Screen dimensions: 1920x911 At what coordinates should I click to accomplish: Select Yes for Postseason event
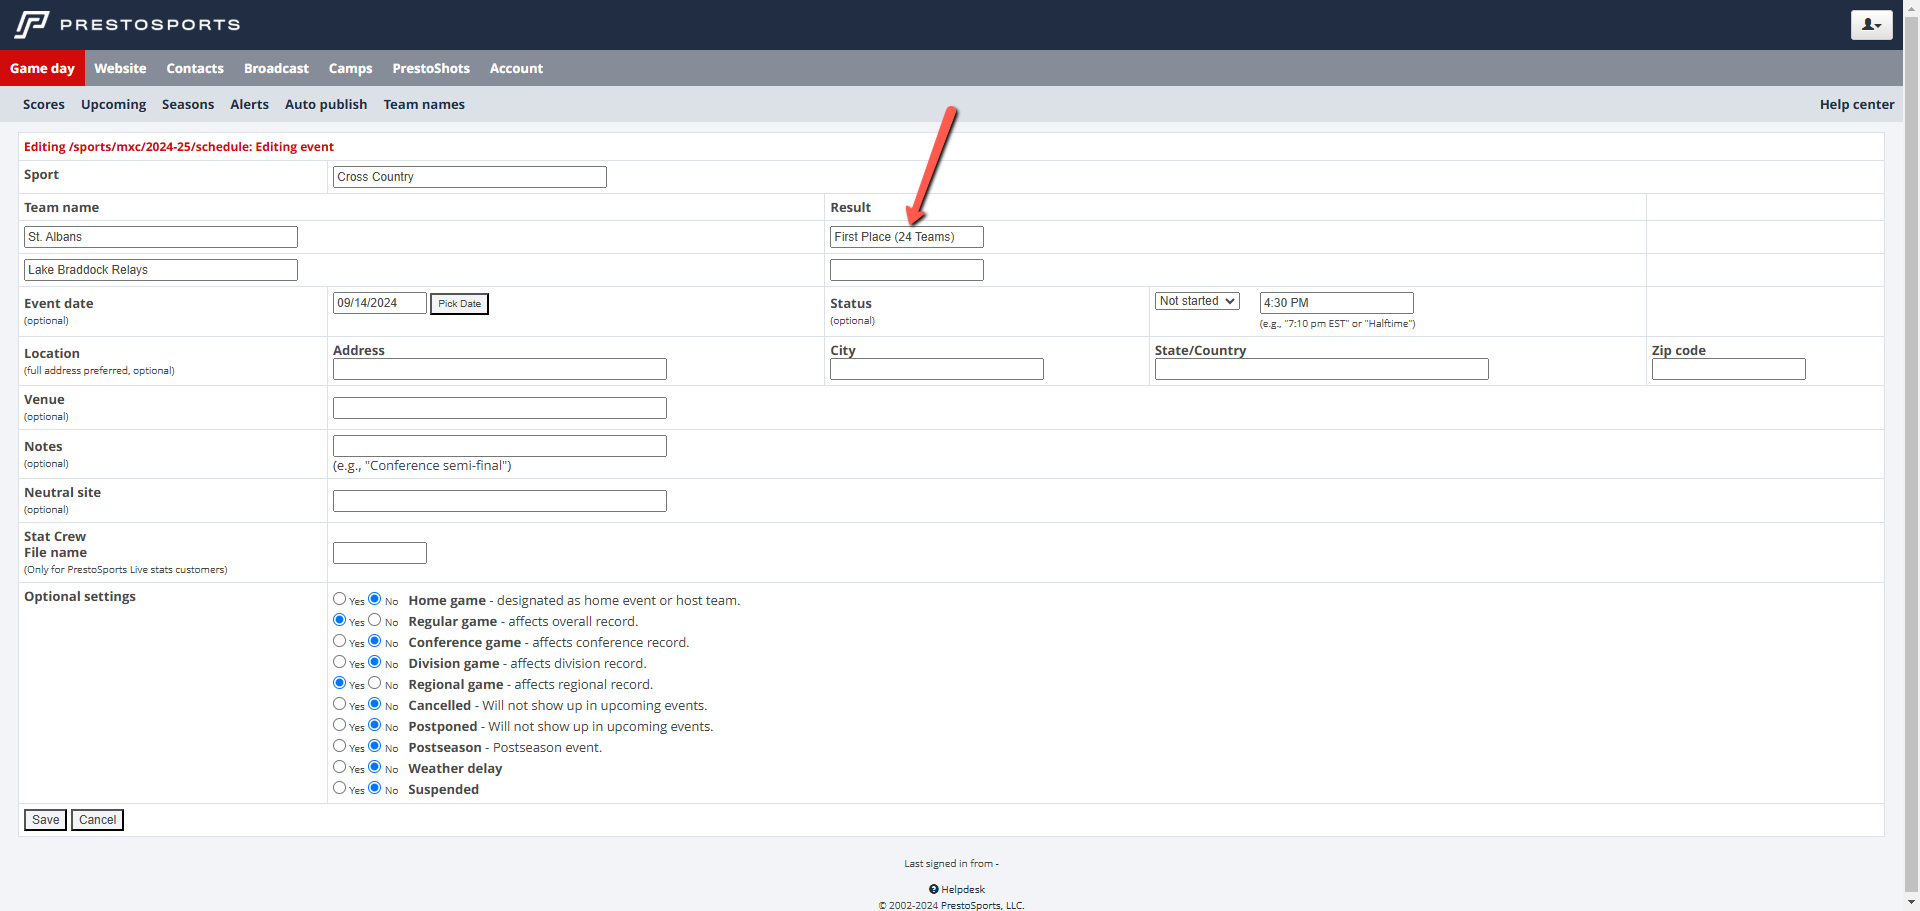[x=340, y=746]
